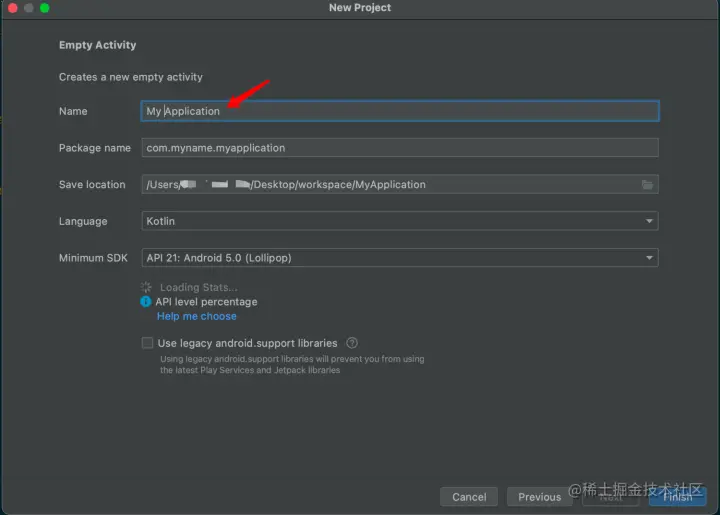Screen dimensions: 720x515
Task: Open the Language dropdown showing Kotlin
Action: tap(399, 221)
